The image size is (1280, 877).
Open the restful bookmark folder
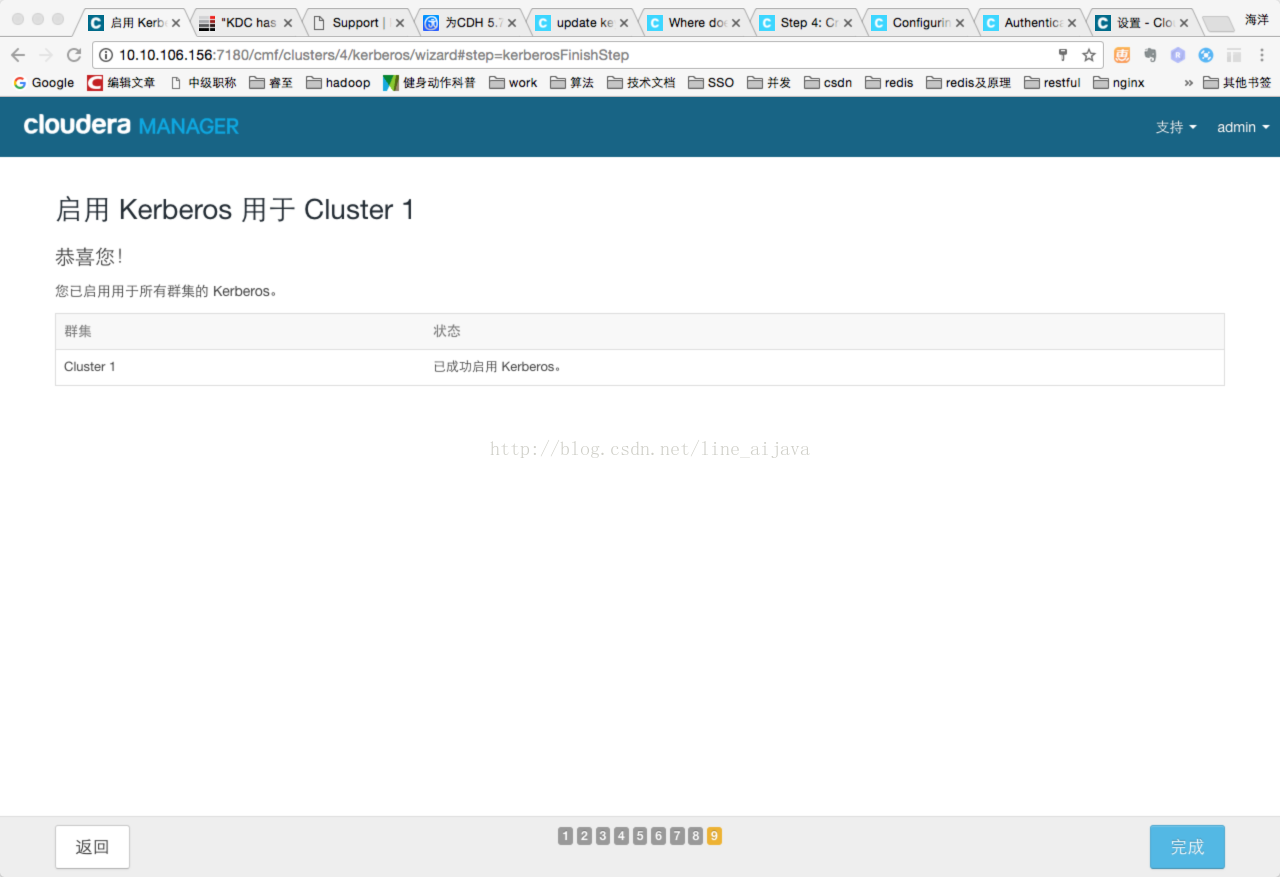click(1052, 83)
